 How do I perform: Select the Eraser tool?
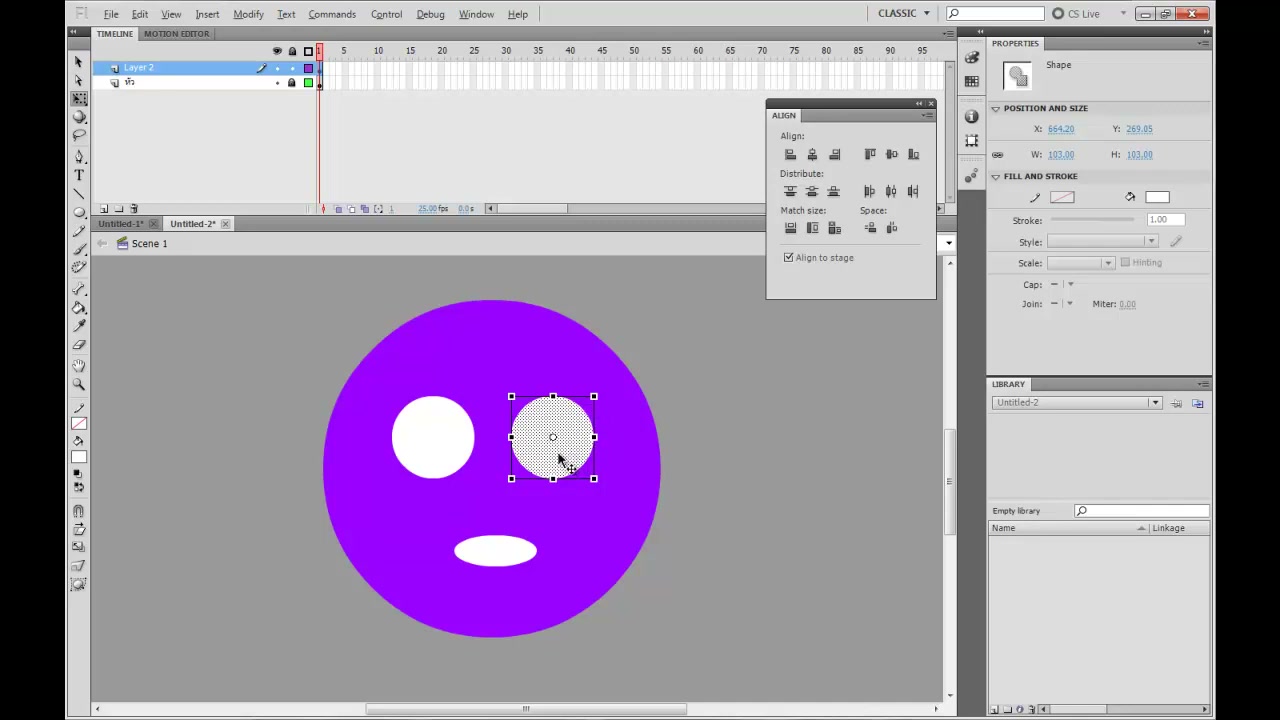click(79, 345)
